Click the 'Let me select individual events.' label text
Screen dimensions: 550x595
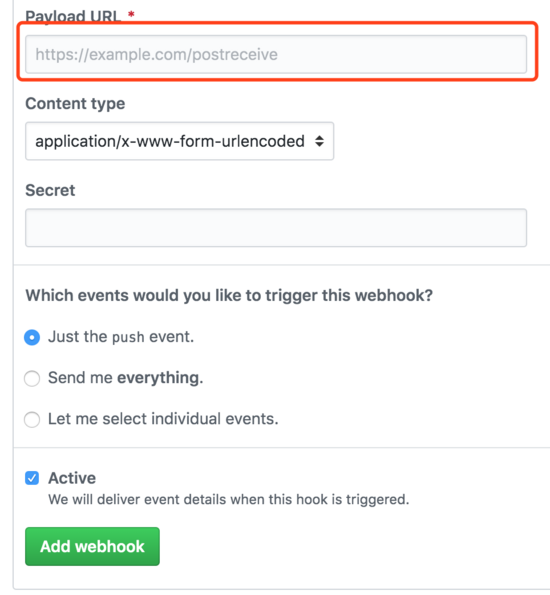click(x=163, y=419)
